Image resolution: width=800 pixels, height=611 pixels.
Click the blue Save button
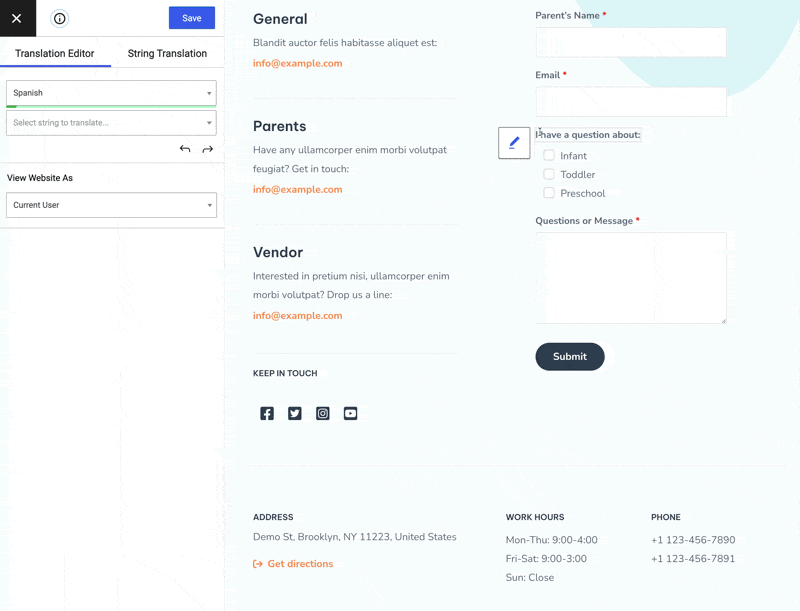(x=192, y=18)
